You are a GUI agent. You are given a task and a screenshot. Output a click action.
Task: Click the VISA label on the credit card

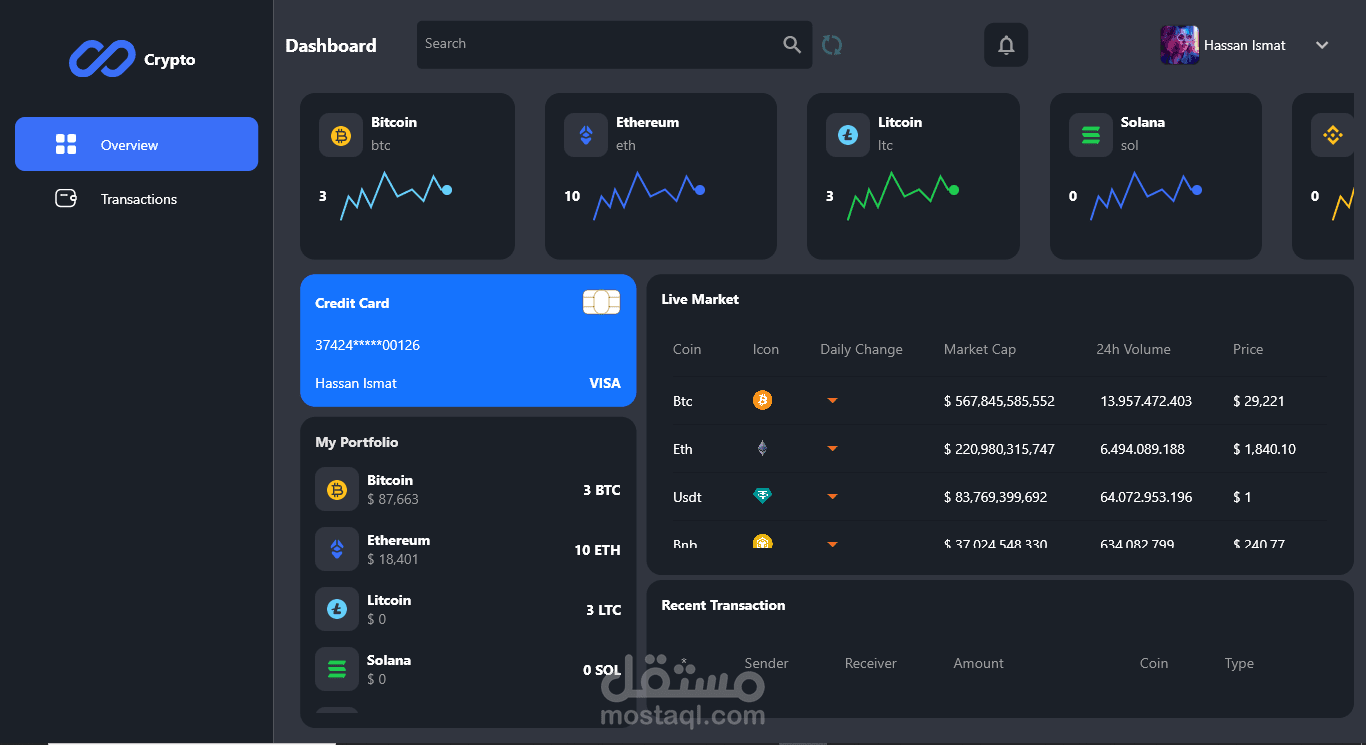(604, 383)
